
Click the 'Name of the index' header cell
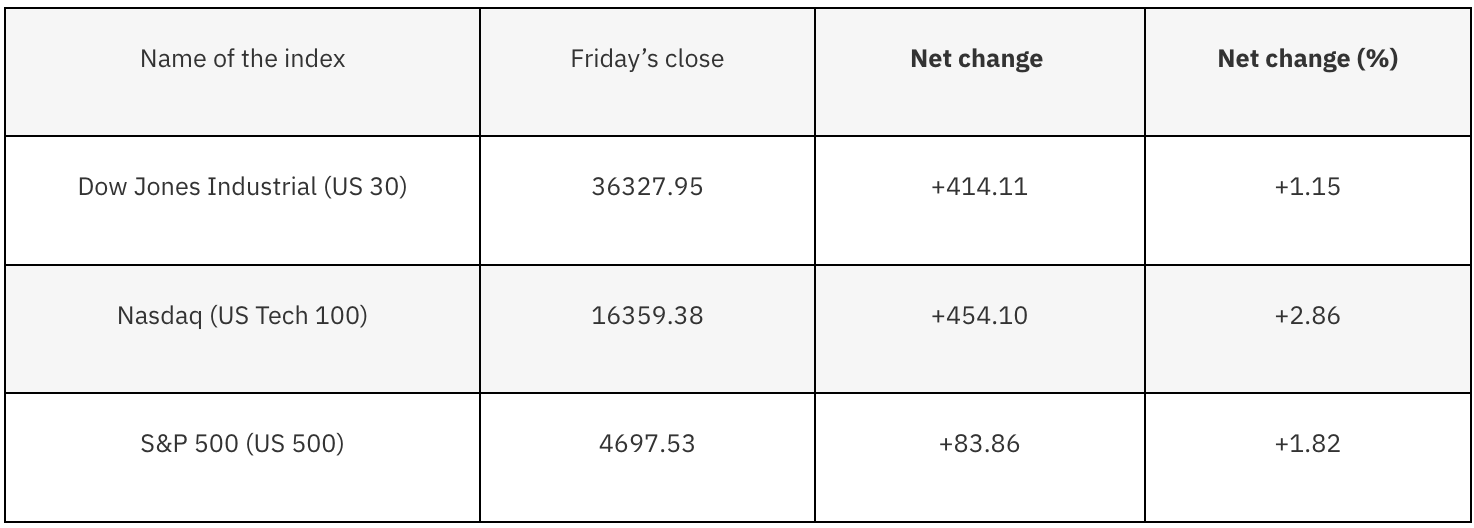pos(242,59)
